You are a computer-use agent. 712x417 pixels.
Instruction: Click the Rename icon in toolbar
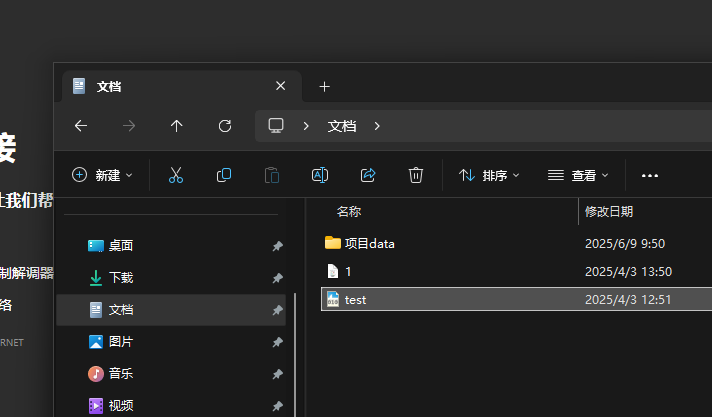point(320,175)
